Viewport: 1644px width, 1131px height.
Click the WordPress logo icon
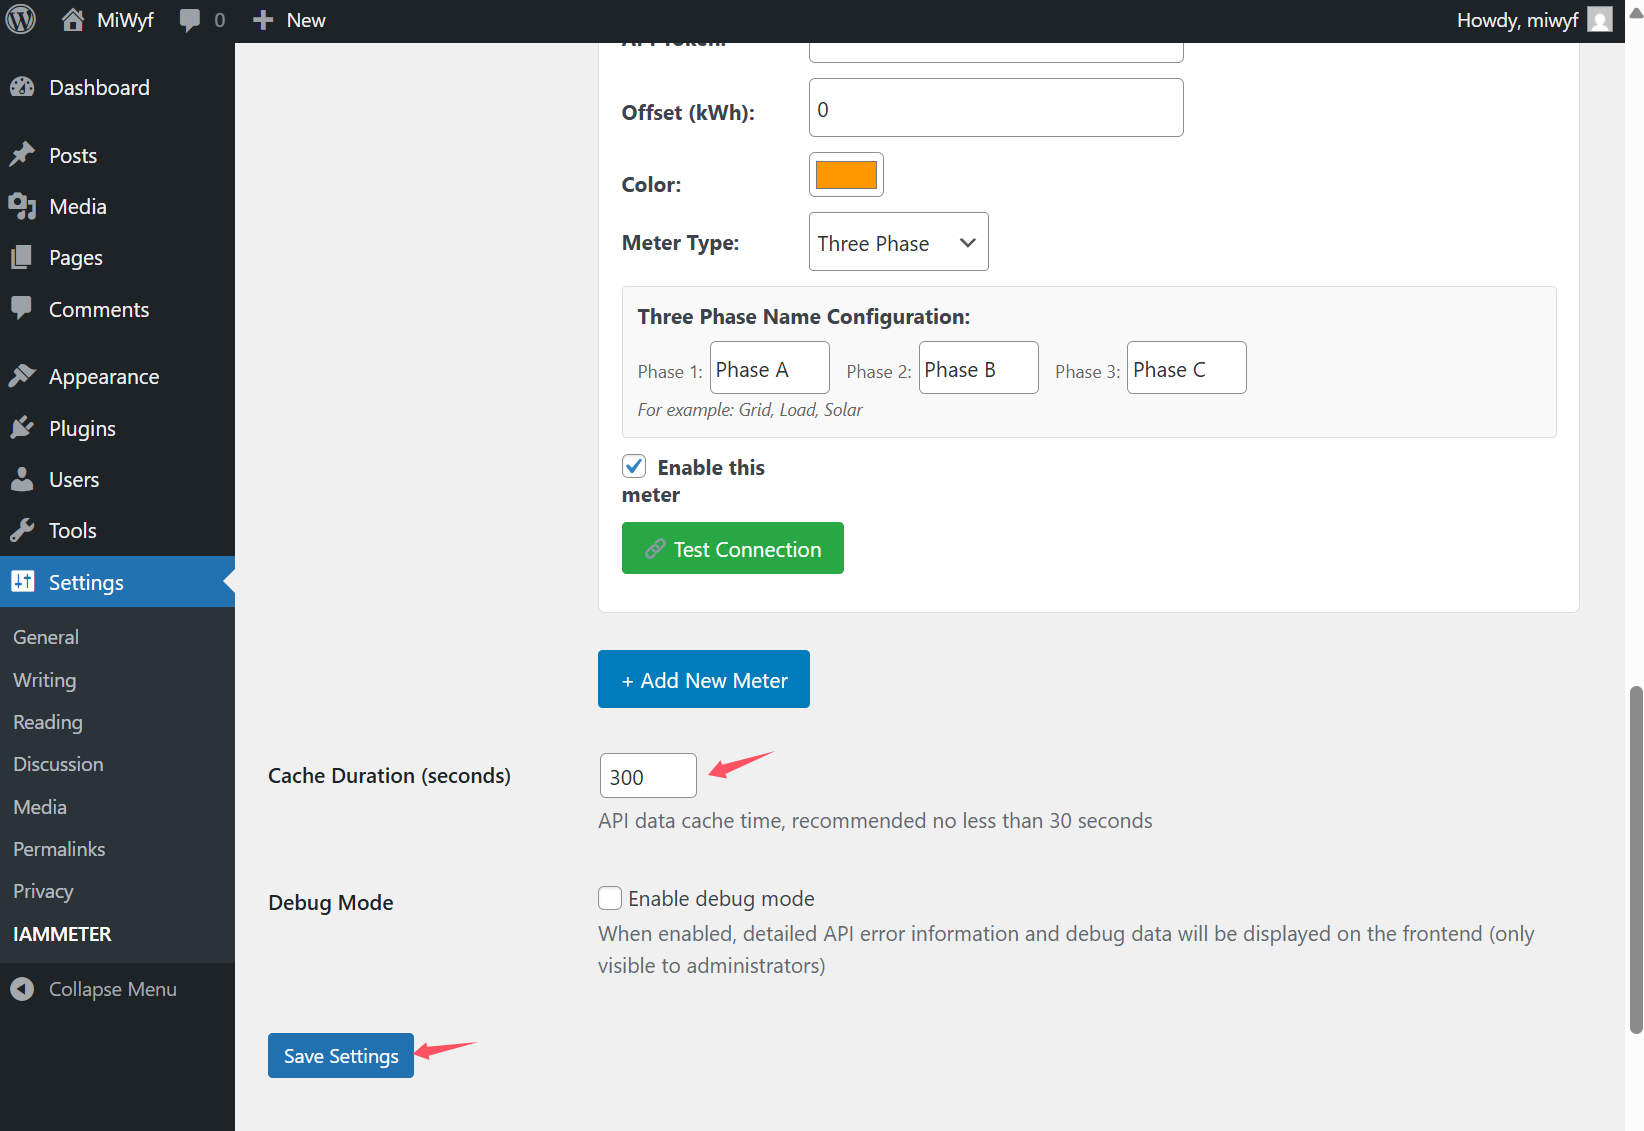pyautogui.click(x=21, y=20)
